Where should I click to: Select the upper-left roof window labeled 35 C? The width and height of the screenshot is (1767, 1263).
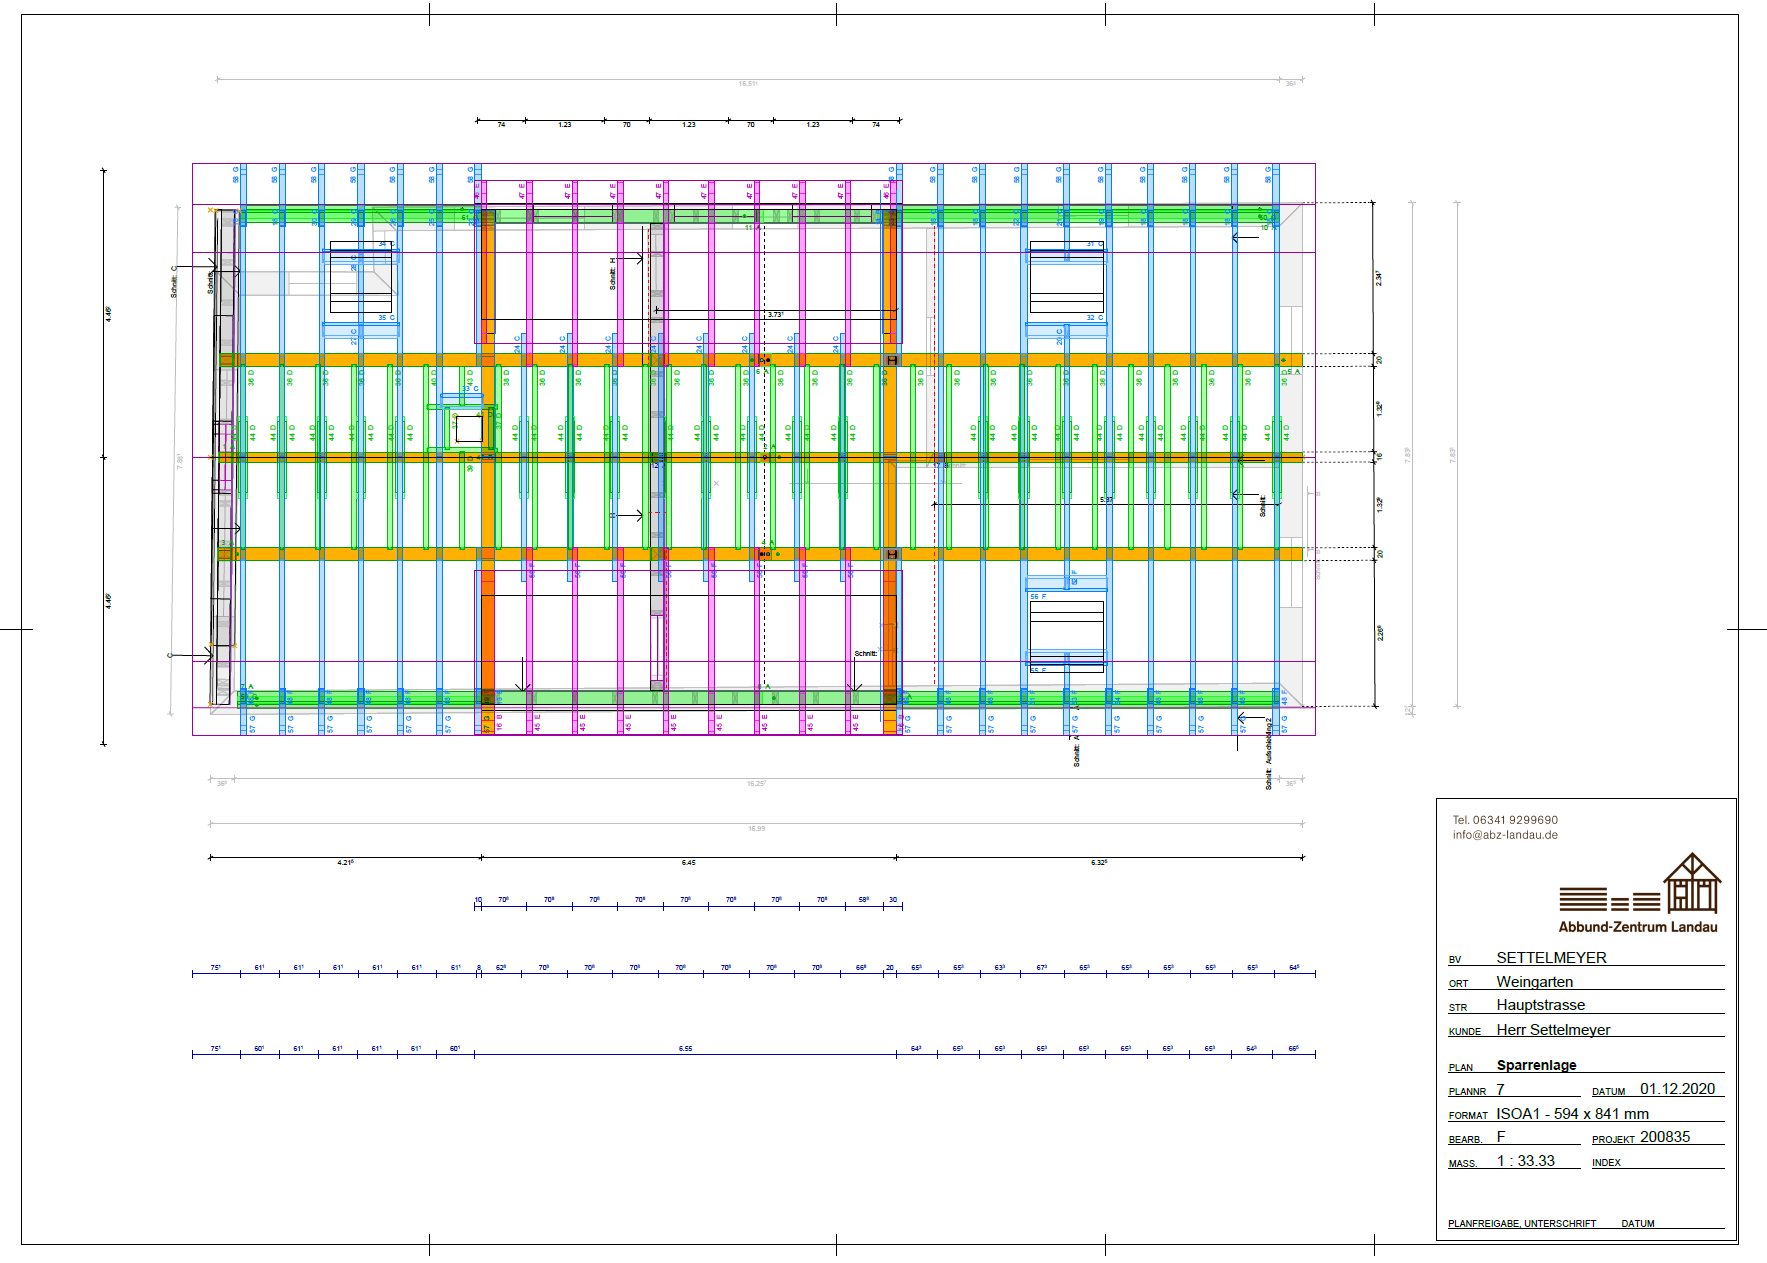[x=361, y=280]
